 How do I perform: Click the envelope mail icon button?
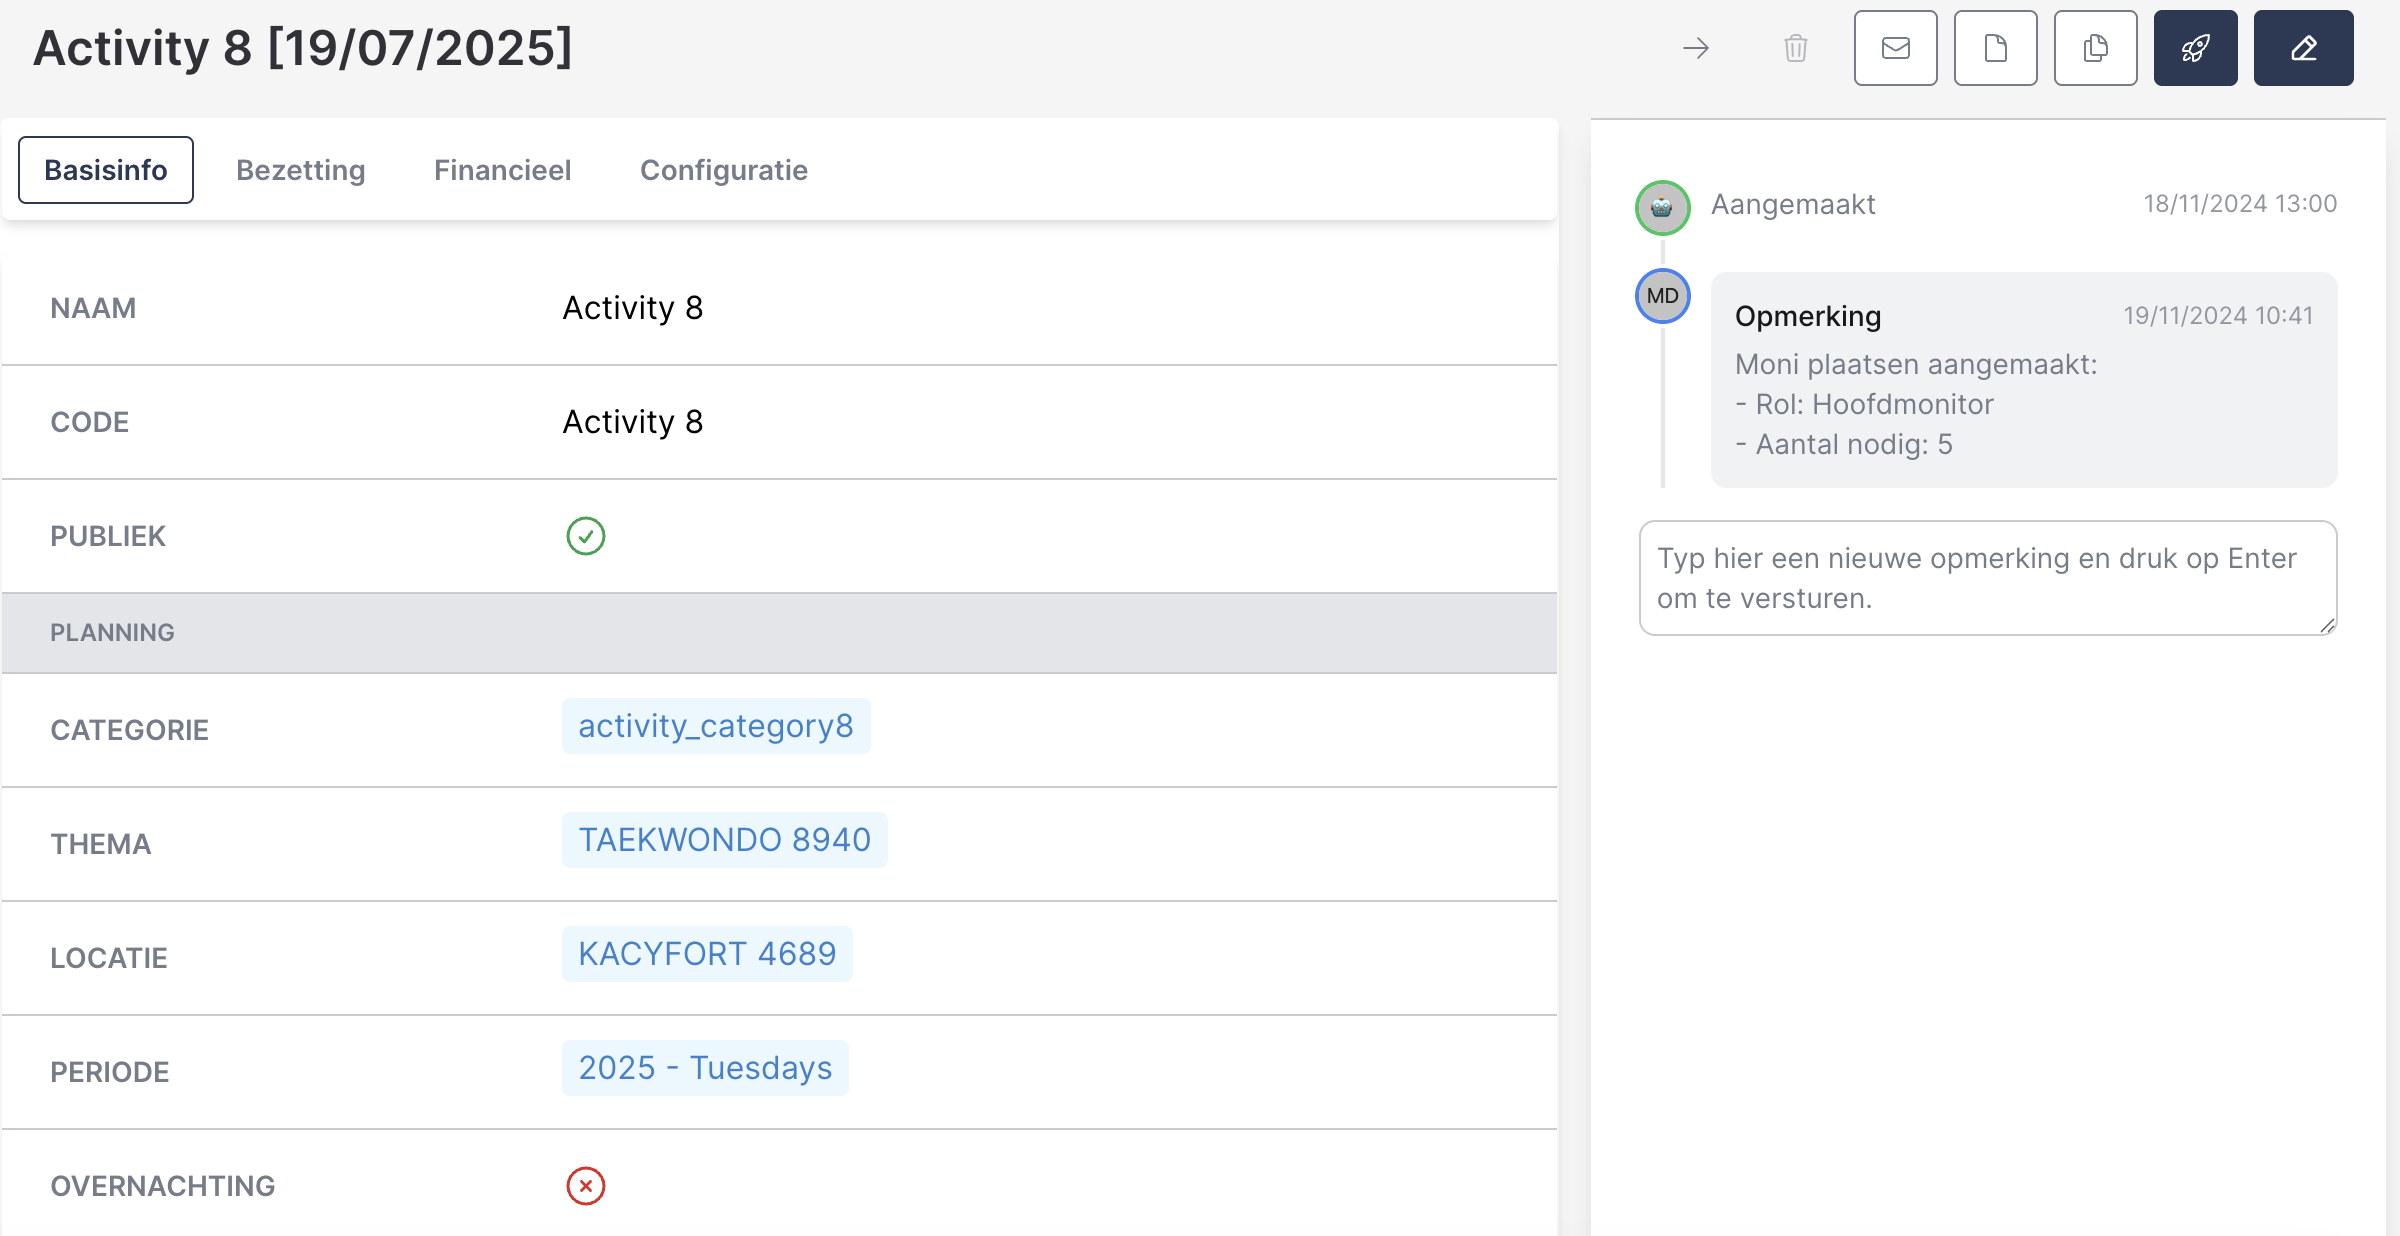pyautogui.click(x=1895, y=48)
